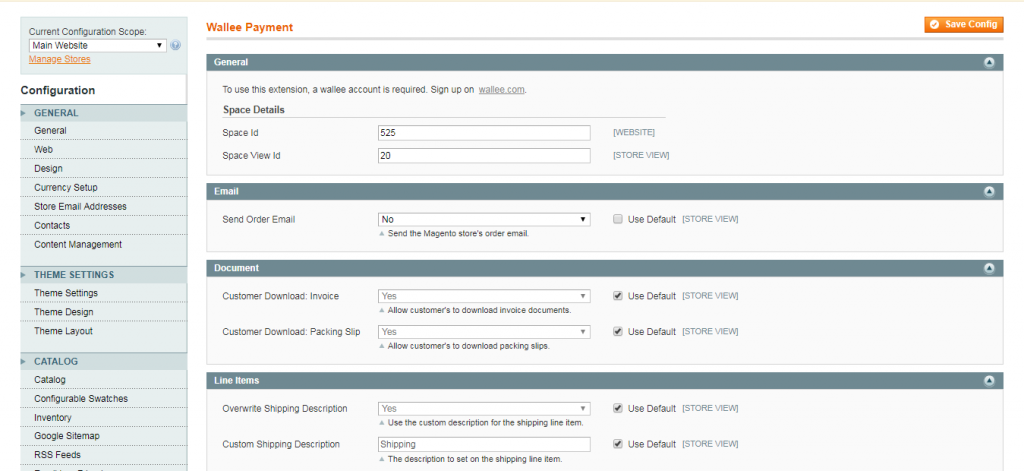Viewport: 1024px width, 471px height.
Task: Open Design configuration in sidebar
Action: (x=103, y=169)
